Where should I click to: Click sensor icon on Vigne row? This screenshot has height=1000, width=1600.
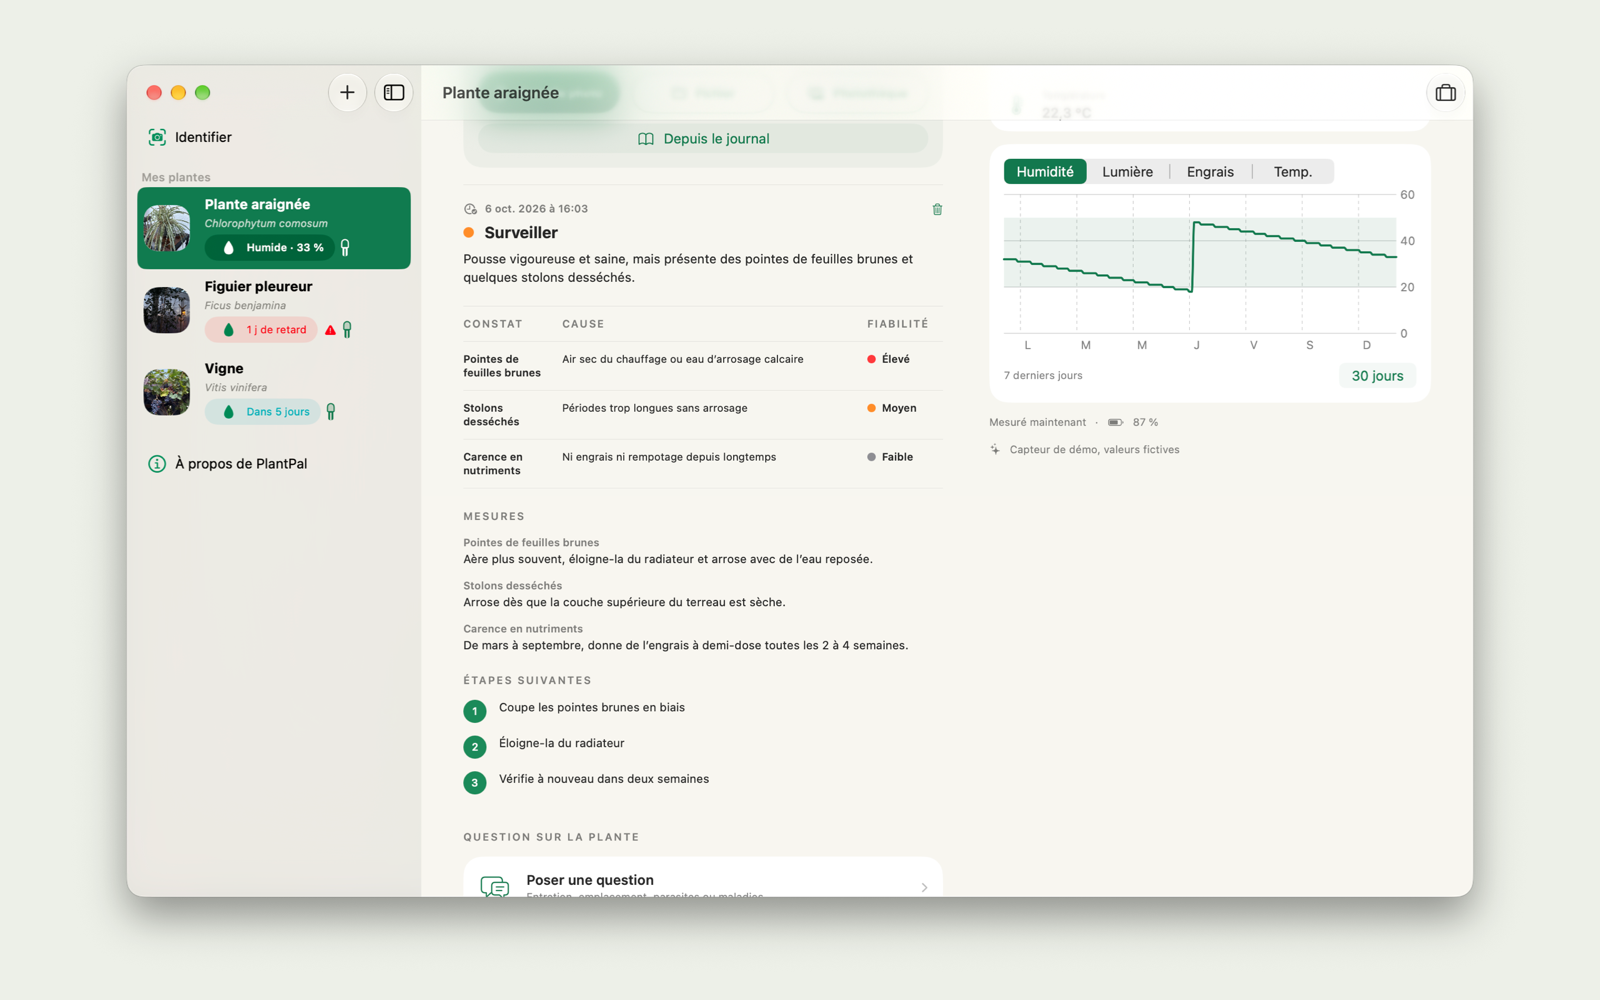coord(331,412)
